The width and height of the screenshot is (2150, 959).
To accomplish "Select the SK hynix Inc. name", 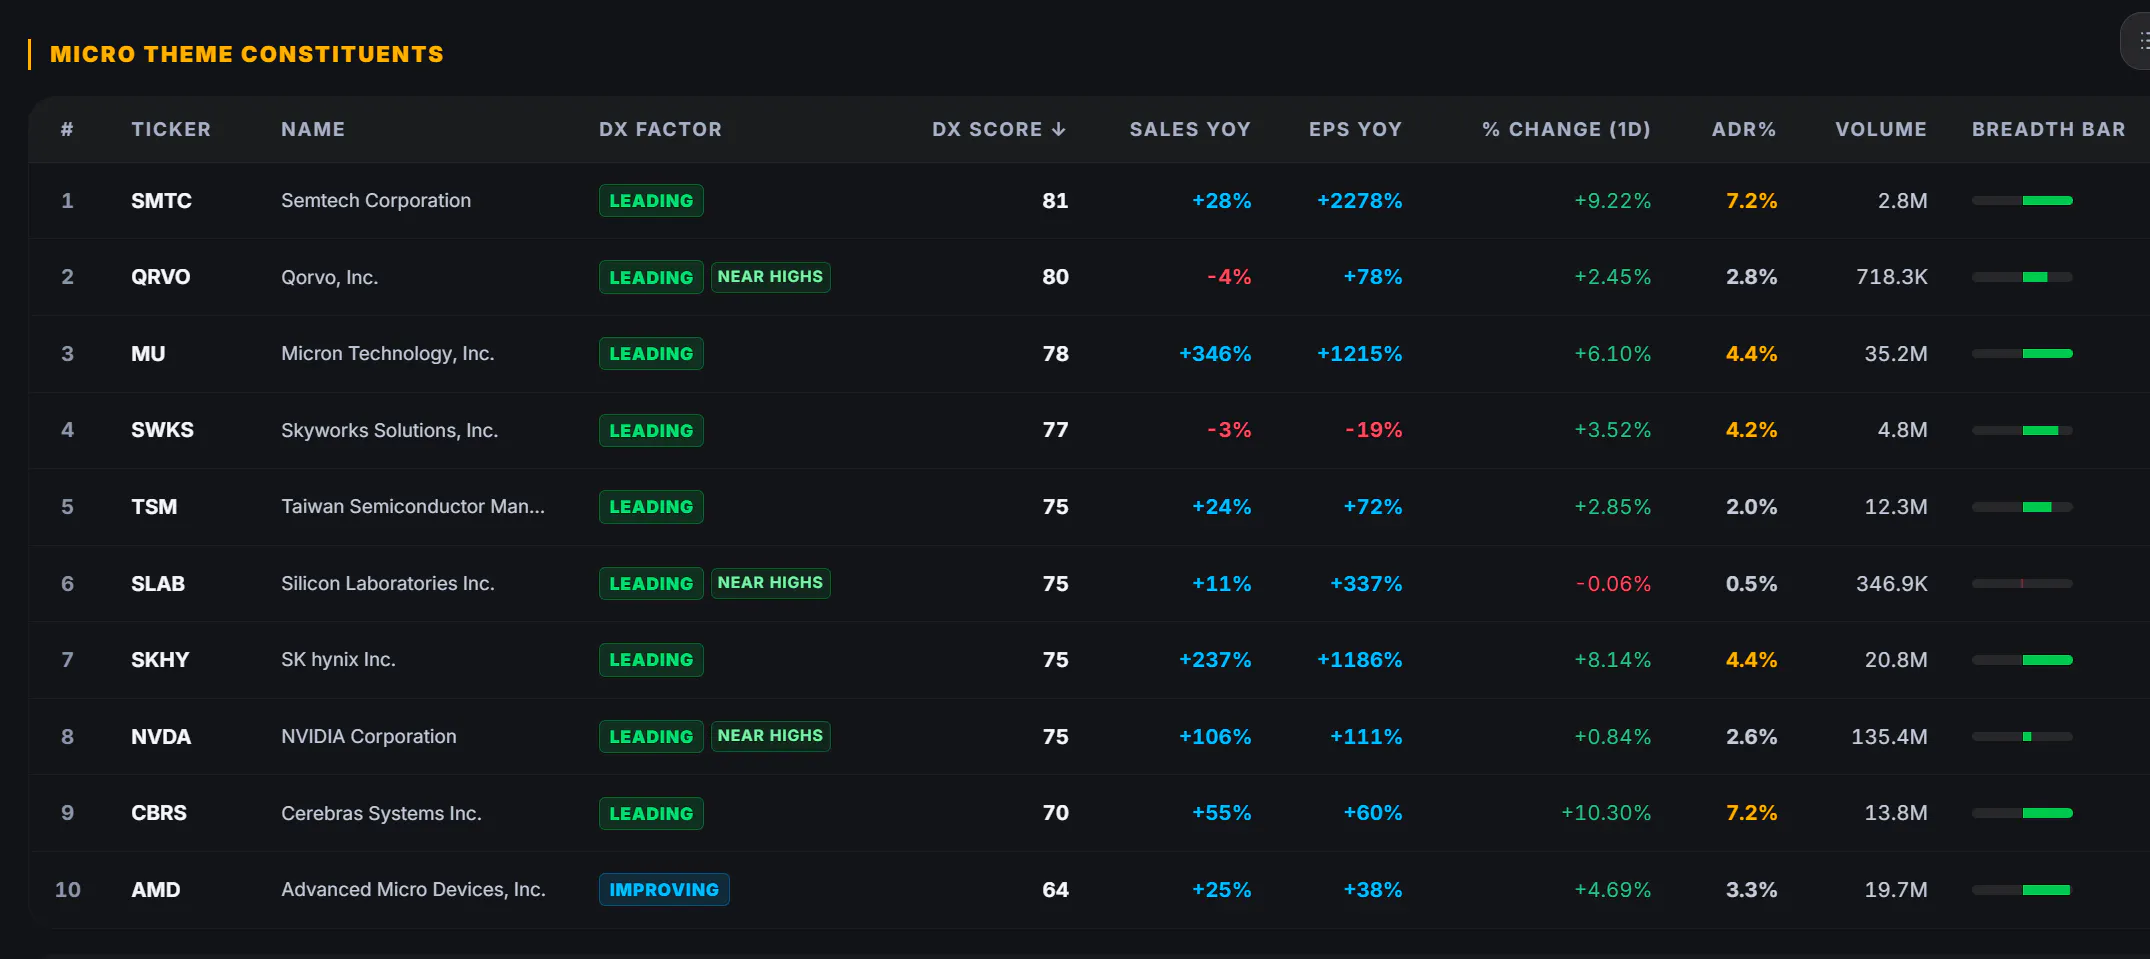I will [338, 660].
